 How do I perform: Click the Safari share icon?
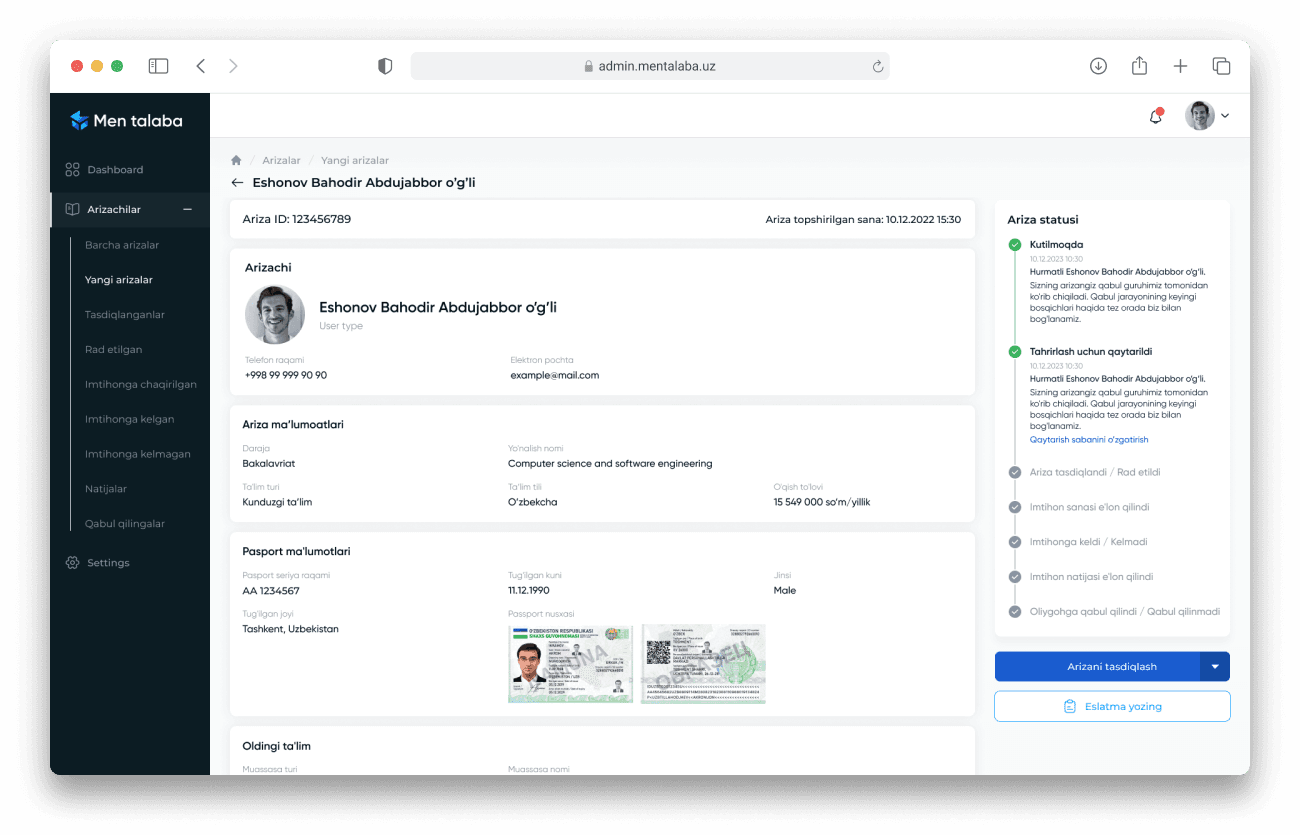click(1139, 66)
